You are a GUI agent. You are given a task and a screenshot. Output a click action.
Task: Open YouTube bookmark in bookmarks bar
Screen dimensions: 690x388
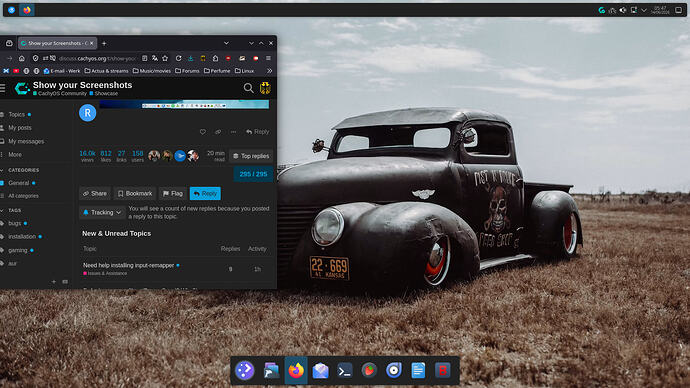(16, 70)
